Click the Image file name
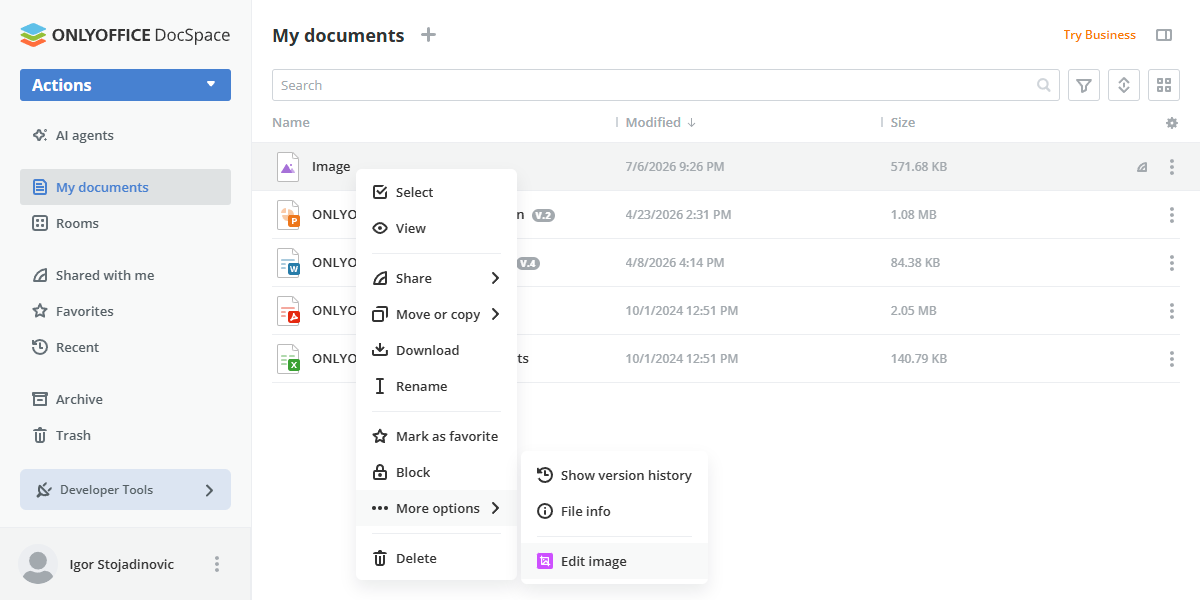Screen dimensions: 1200x600 (331, 167)
